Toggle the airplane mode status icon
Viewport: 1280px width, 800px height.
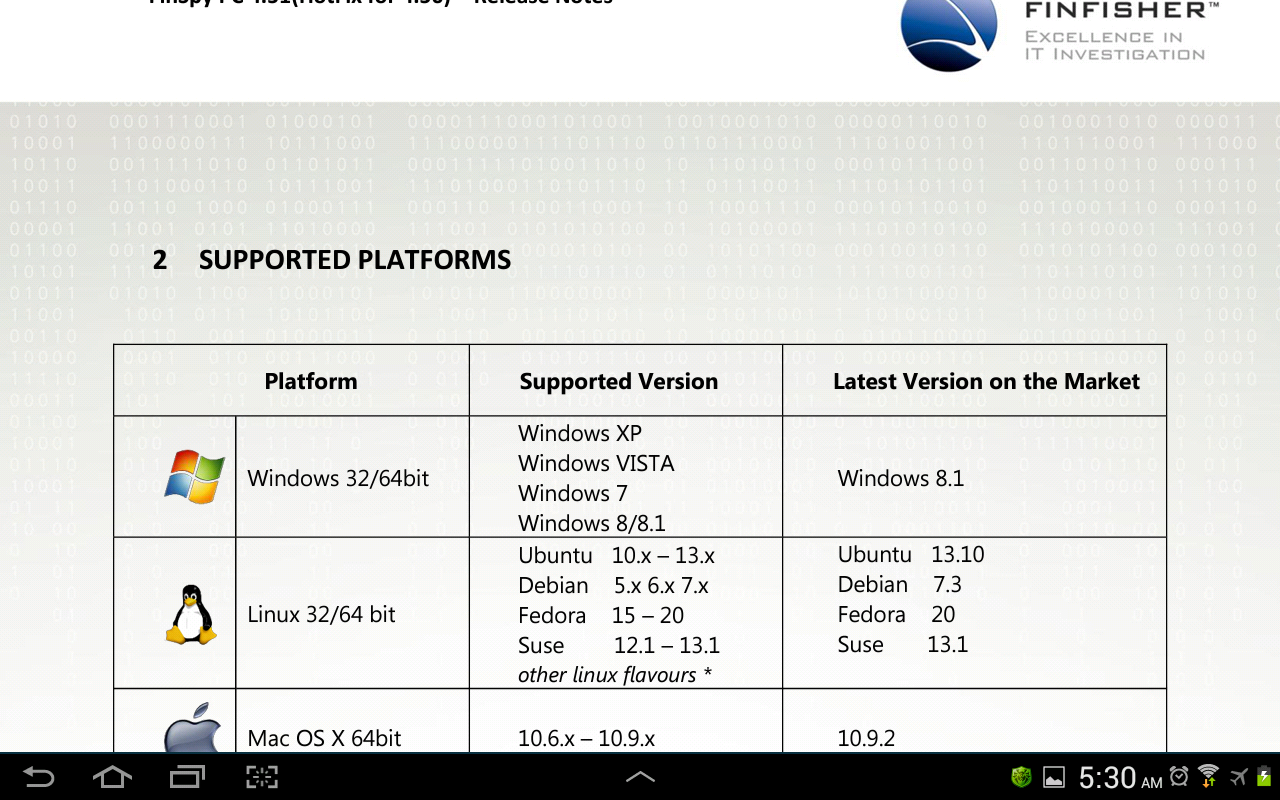pos(1238,776)
